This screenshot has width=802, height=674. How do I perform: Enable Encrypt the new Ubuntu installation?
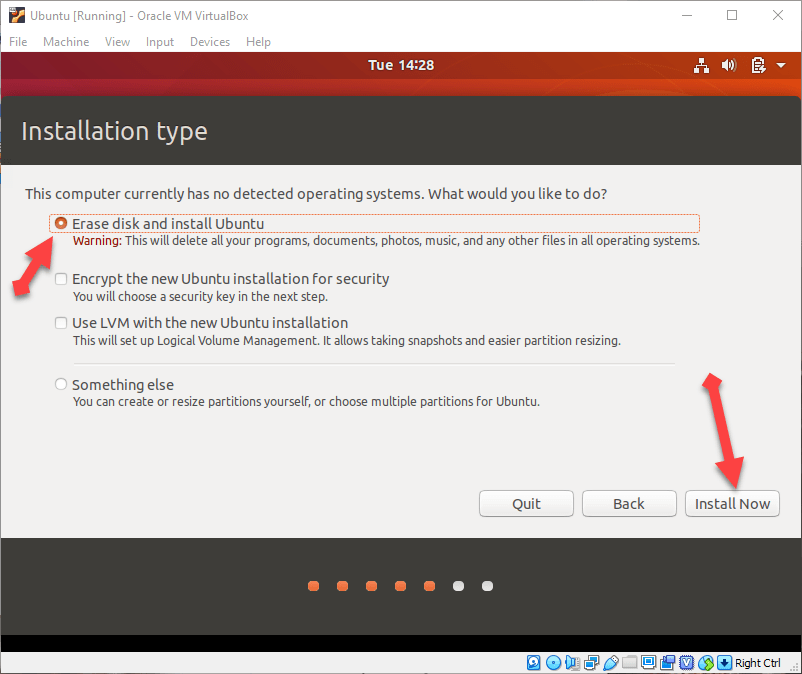point(62,279)
